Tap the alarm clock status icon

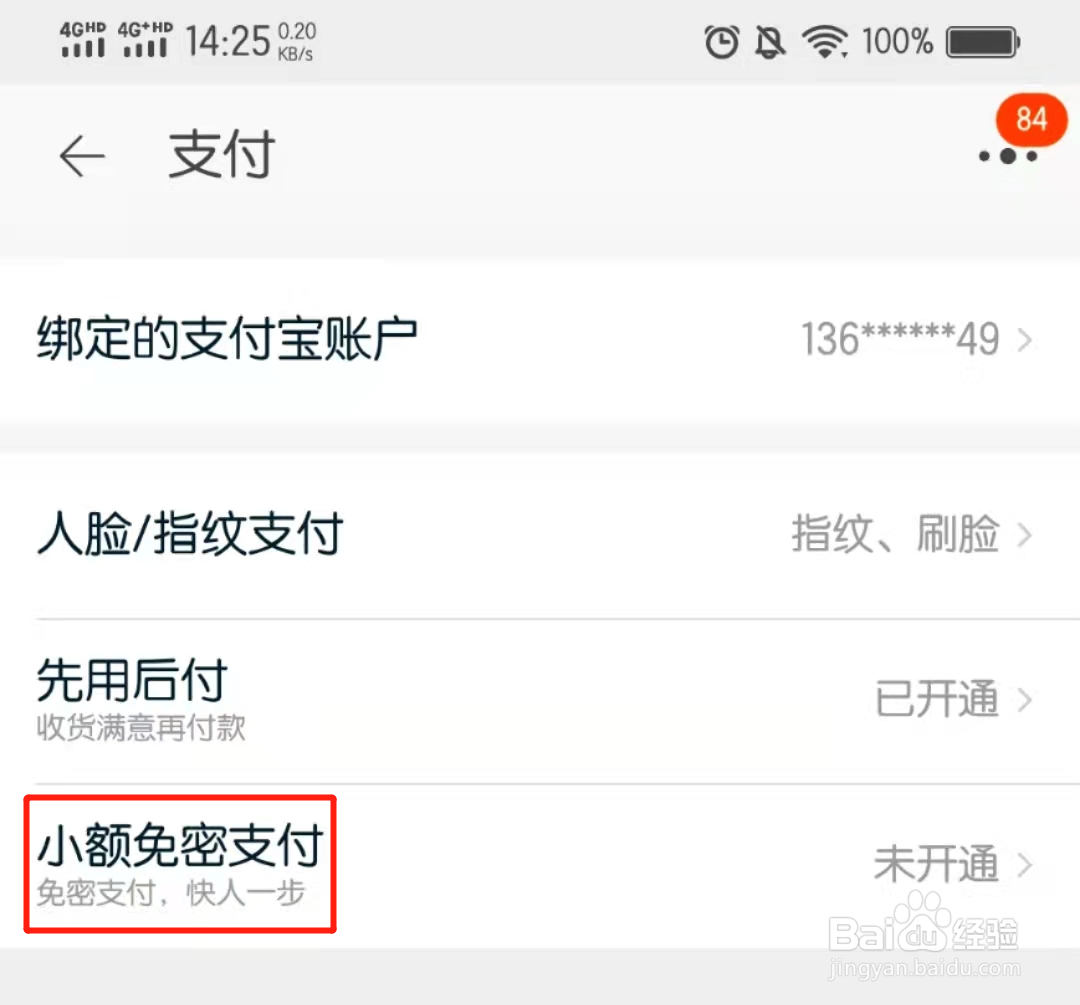pos(722,41)
